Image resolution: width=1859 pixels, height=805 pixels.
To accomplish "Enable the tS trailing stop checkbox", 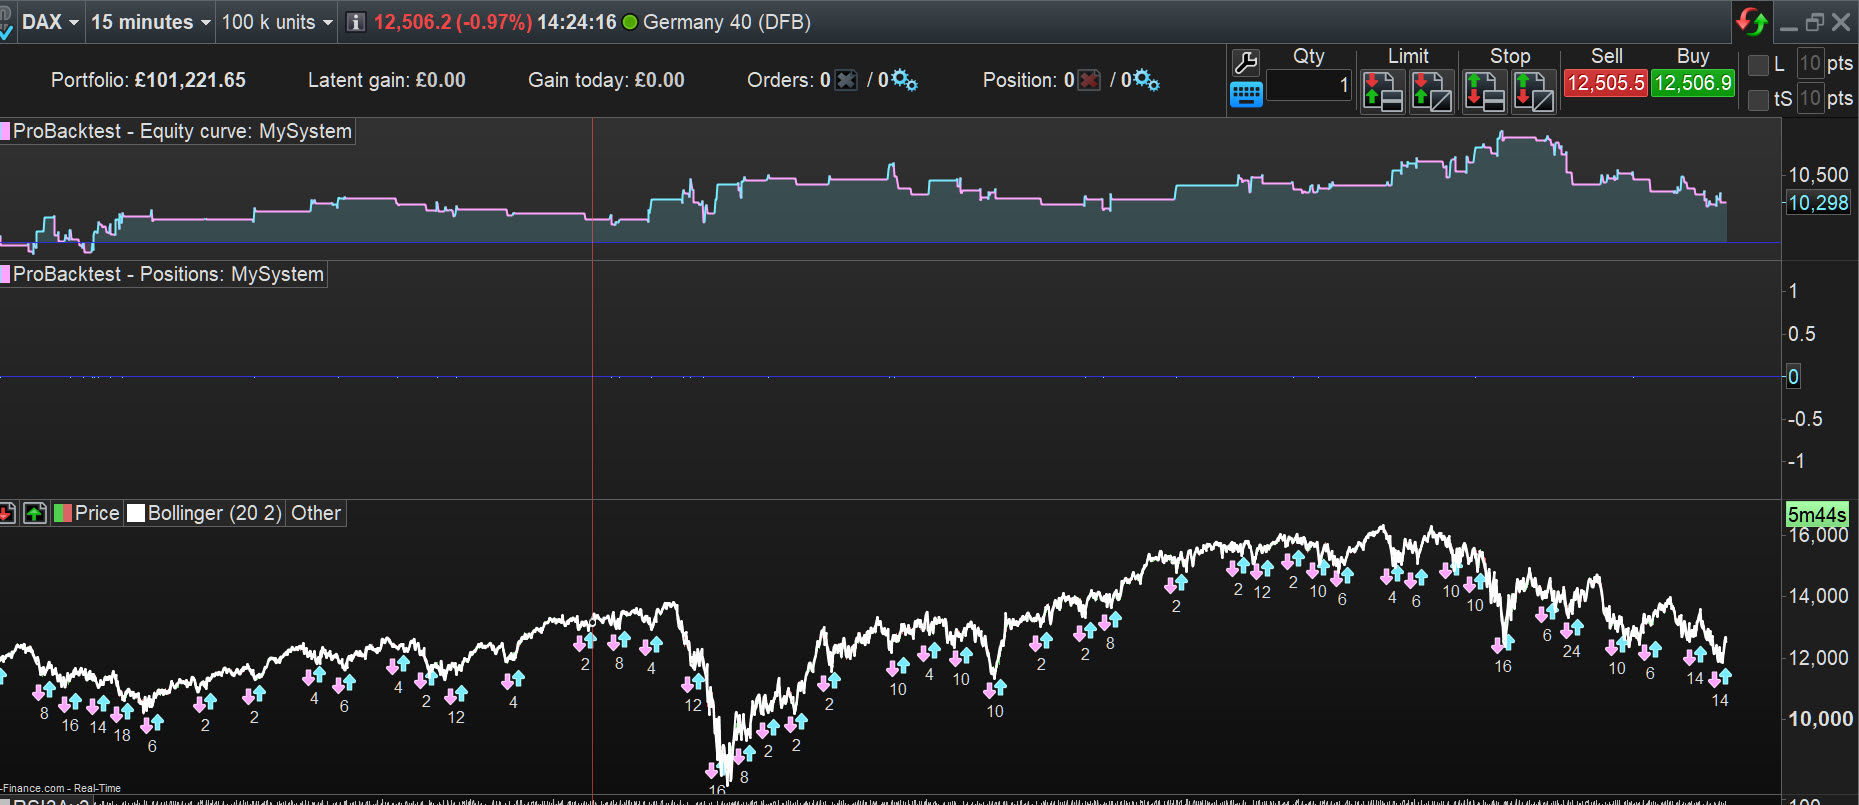I will [x=1759, y=99].
